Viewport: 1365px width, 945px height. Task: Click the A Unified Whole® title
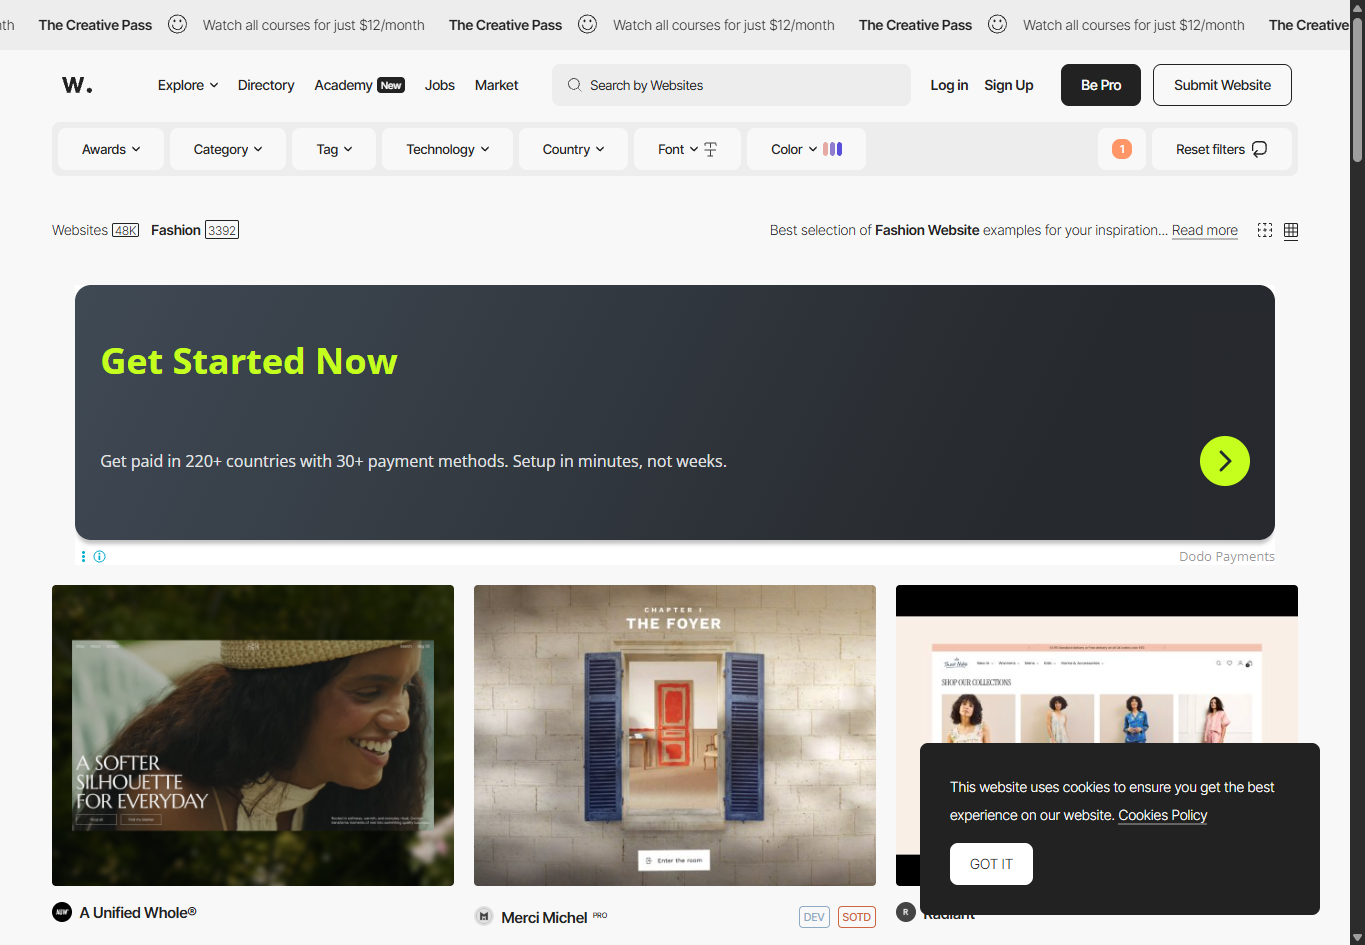[x=138, y=912]
